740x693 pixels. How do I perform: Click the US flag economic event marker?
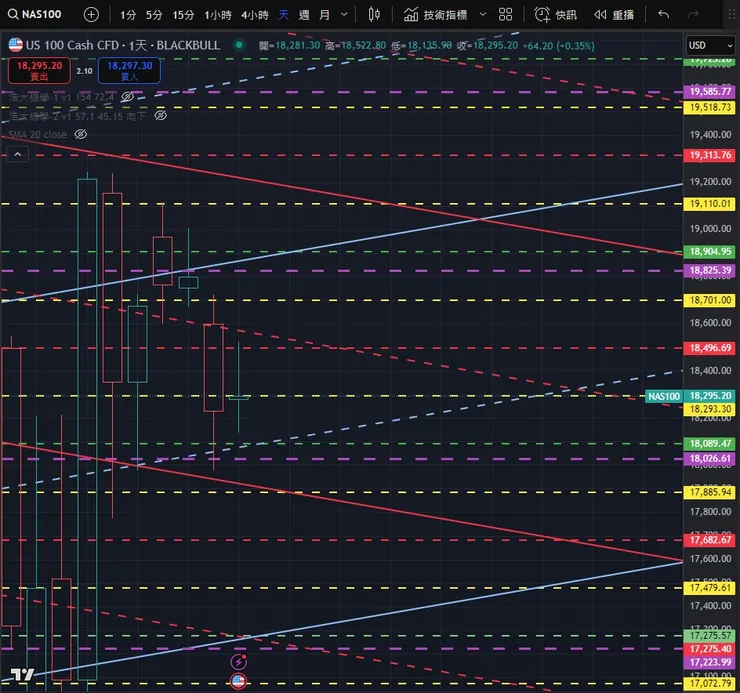[238, 681]
